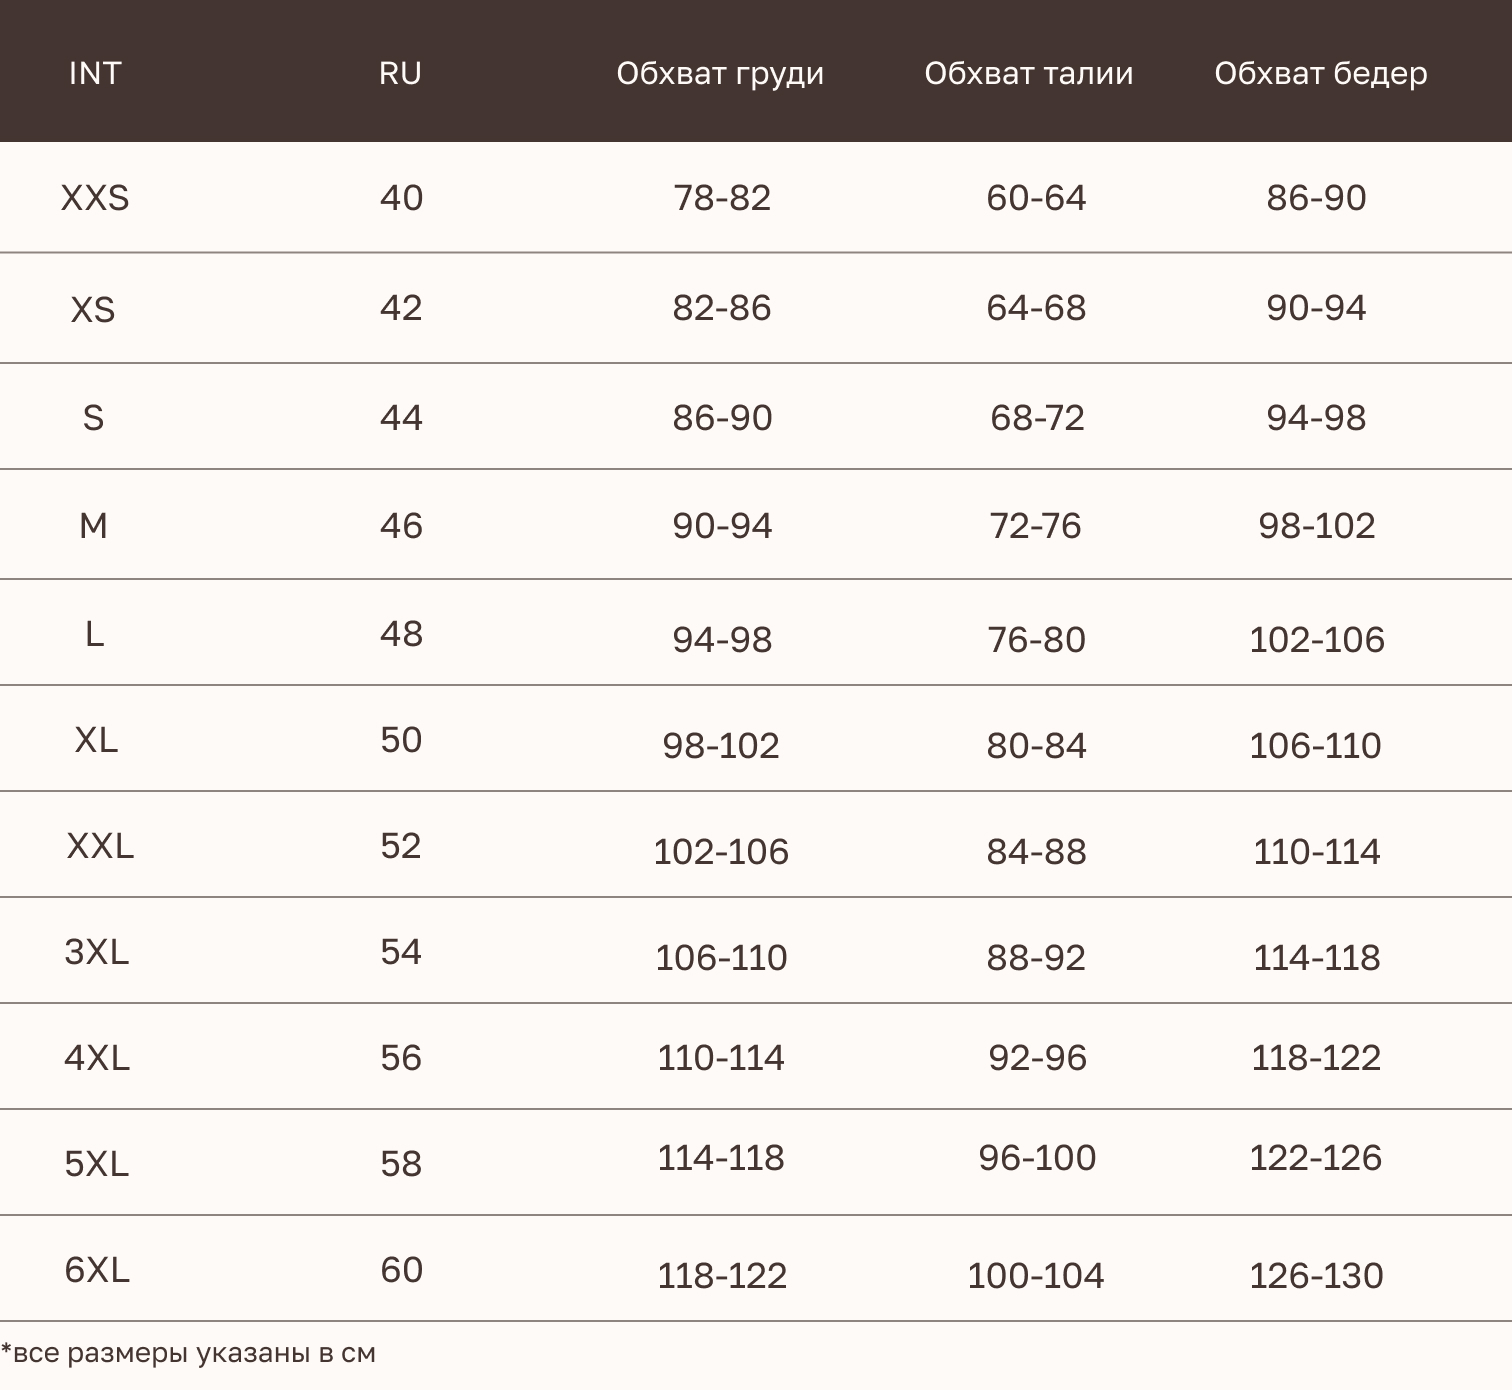The image size is (1512, 1390).
Task: Click the Обхват бедер column header
Action: click(1321, 74)
